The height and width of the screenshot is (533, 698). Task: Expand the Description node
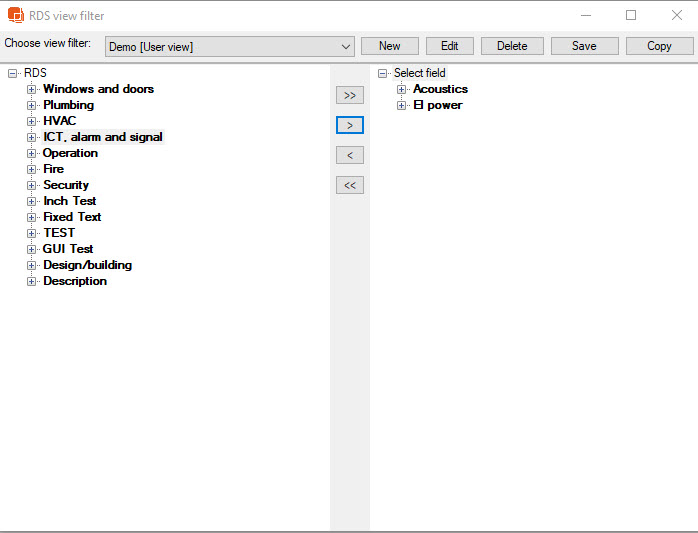(x=31, y=282)
